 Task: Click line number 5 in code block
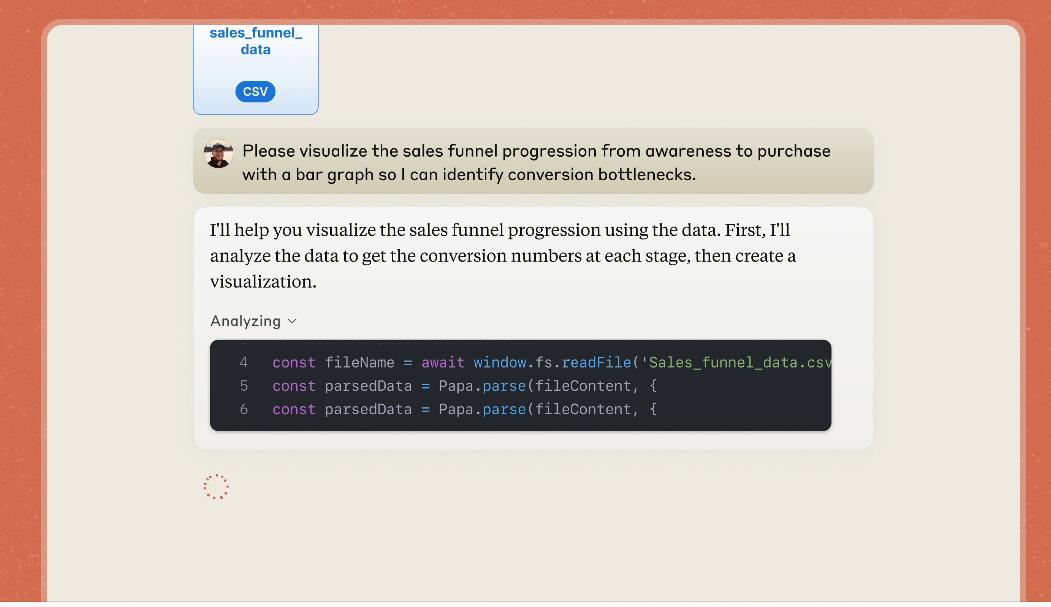coord(243,385)
